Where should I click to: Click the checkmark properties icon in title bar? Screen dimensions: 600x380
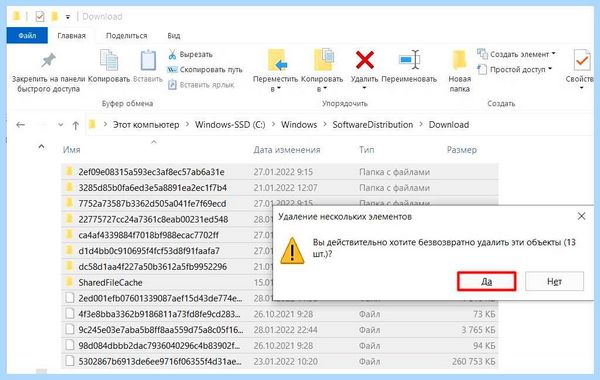tap(39, 16)
